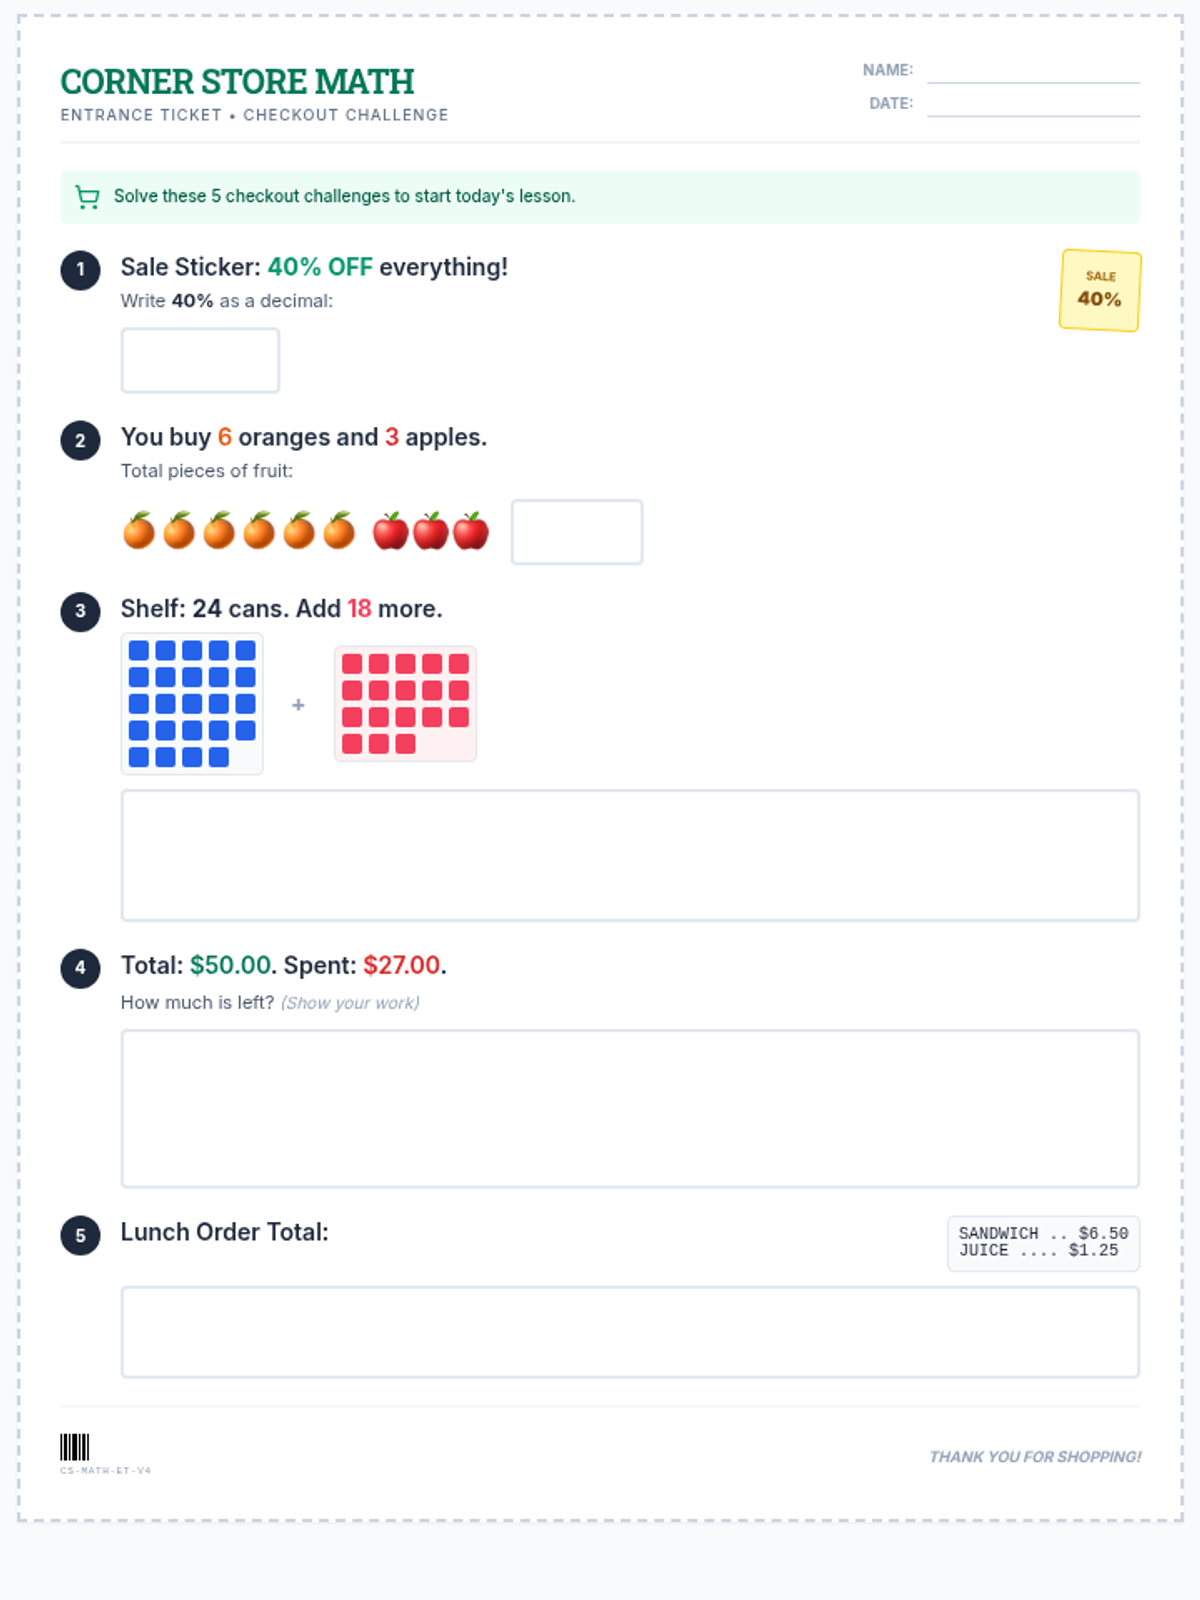
Task: Click the fruit total answer box
Action: pyautogui.click(x=577, y=532)
